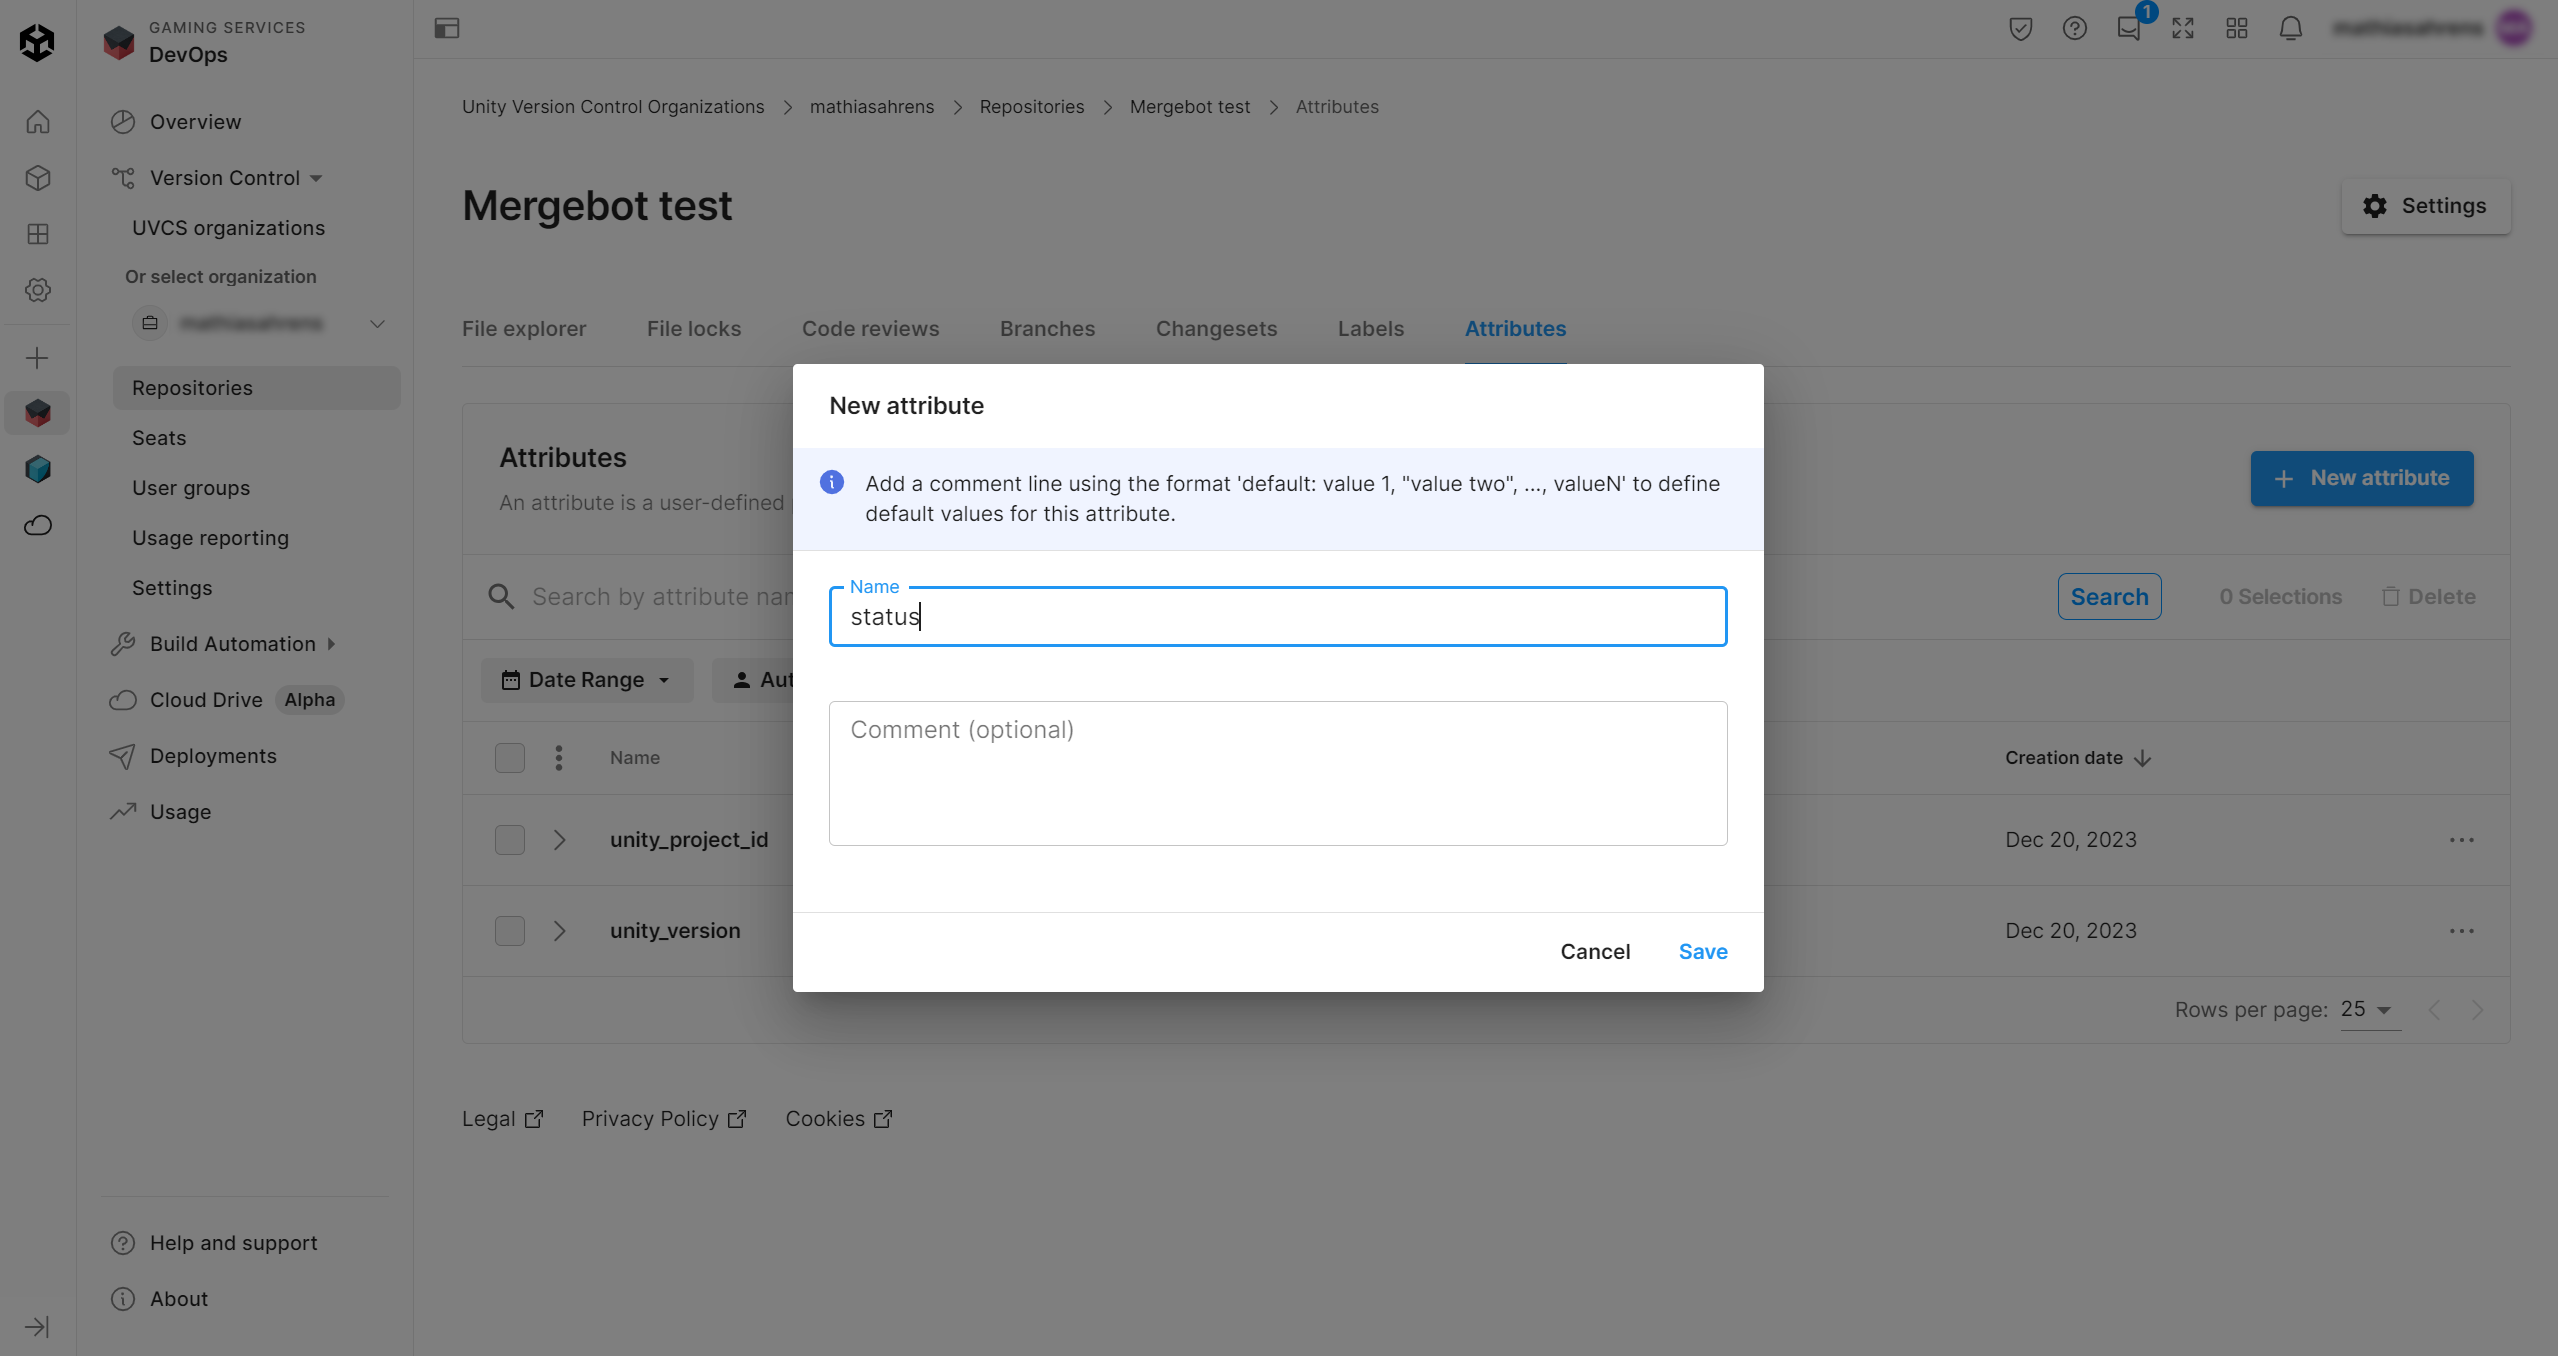Image resolution: width=2558 pixels, height=1356 pixels.
Task: Expand the left rail with arrow icon
Action: (x=37, y=1326)
